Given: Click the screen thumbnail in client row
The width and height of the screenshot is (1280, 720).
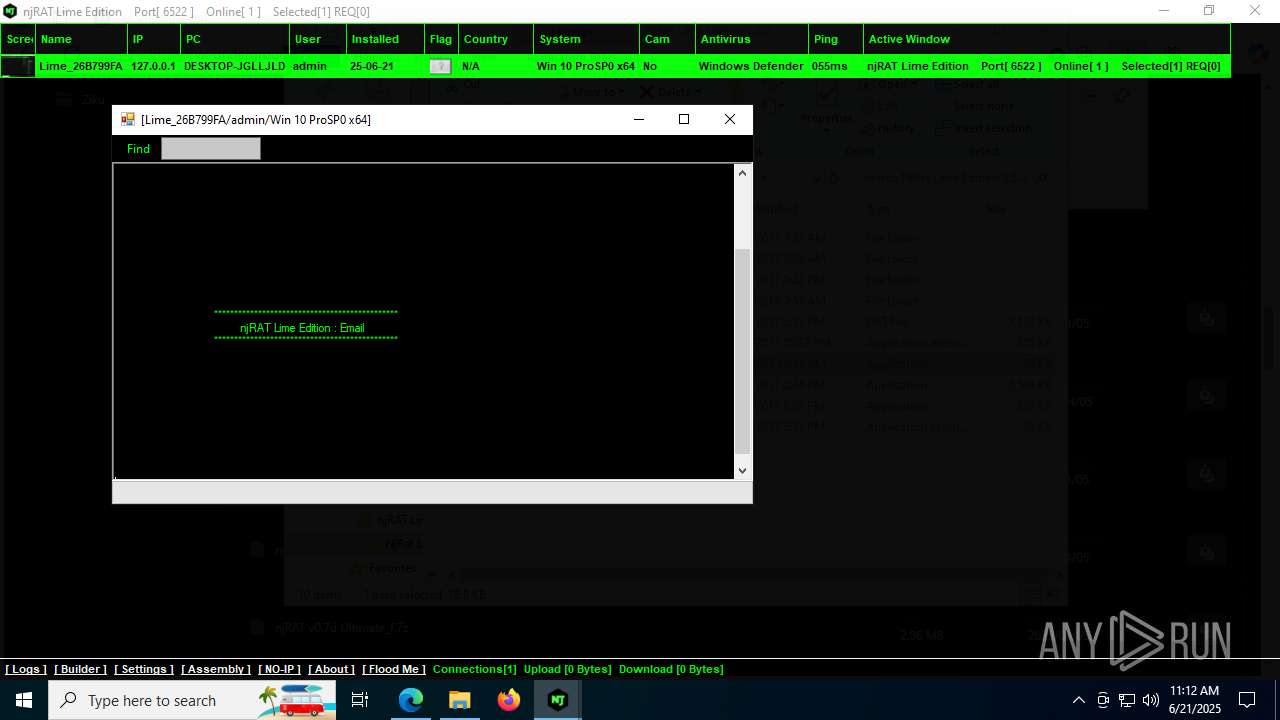Looking at the screenshot, I should click(17, 66).
